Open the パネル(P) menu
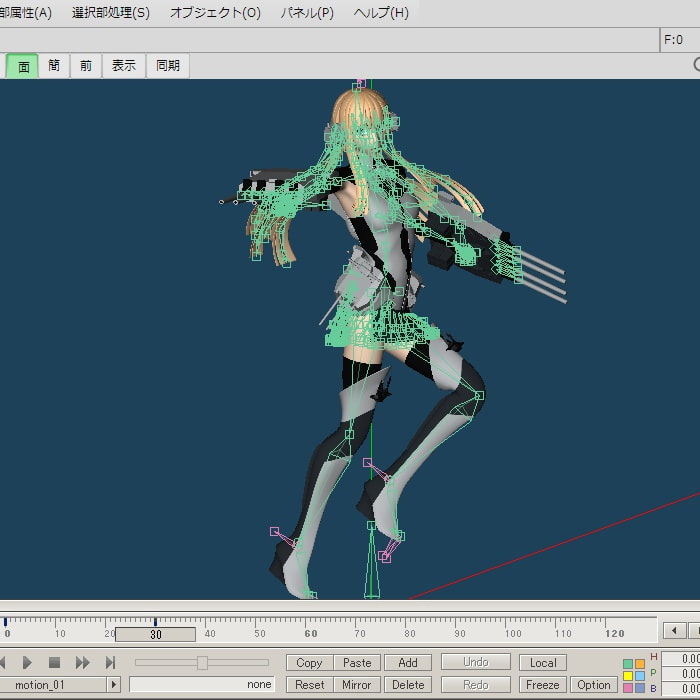This screenshot has height=700, width=700. [307, 13]
